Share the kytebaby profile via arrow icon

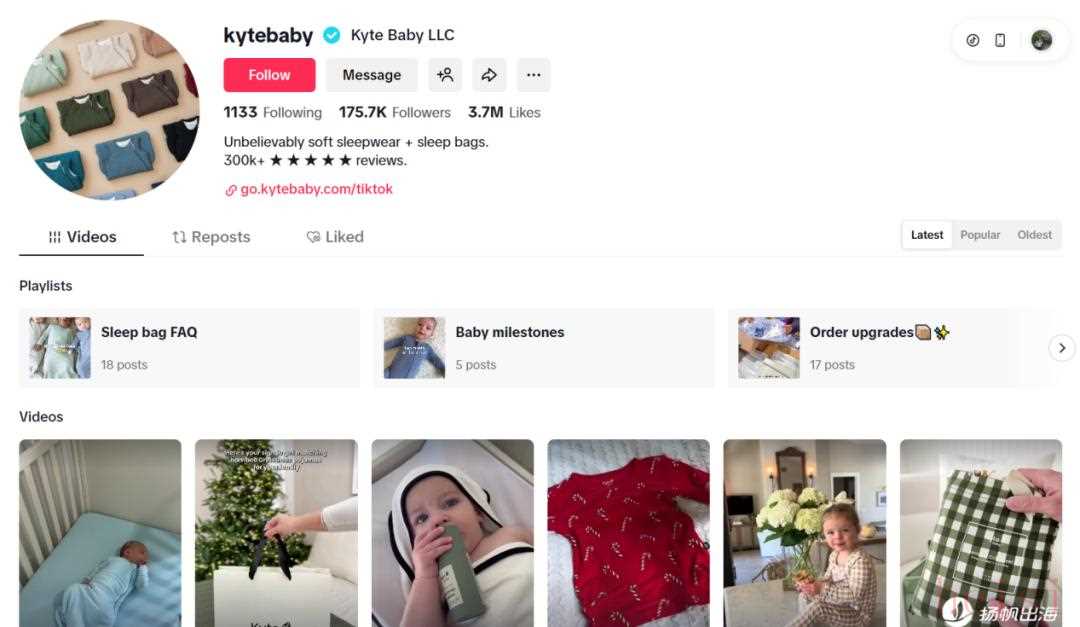[x=489, y=74]
